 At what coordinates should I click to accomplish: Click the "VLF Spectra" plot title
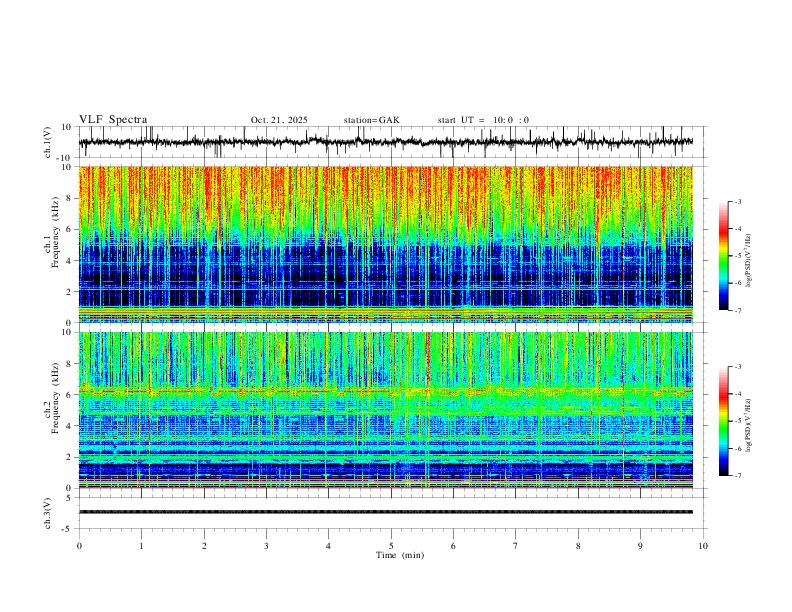(113, 120)
